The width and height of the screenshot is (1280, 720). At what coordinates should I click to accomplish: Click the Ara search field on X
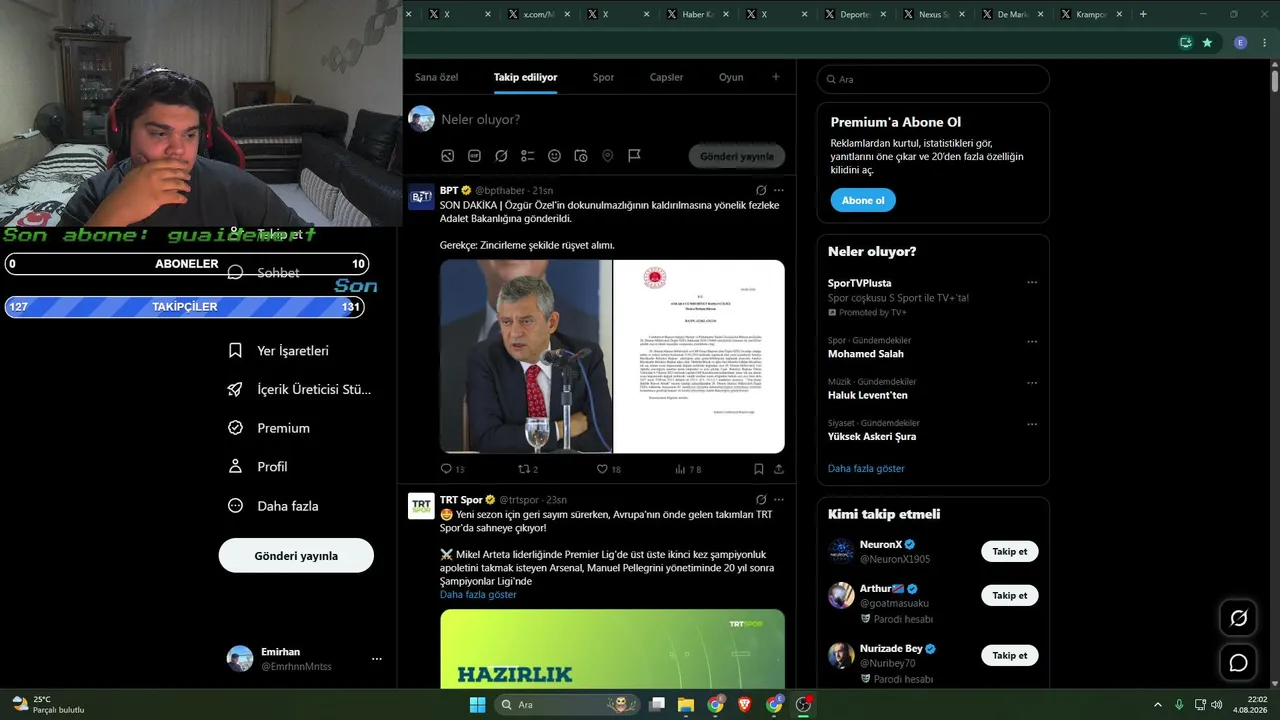pos(933,79)
